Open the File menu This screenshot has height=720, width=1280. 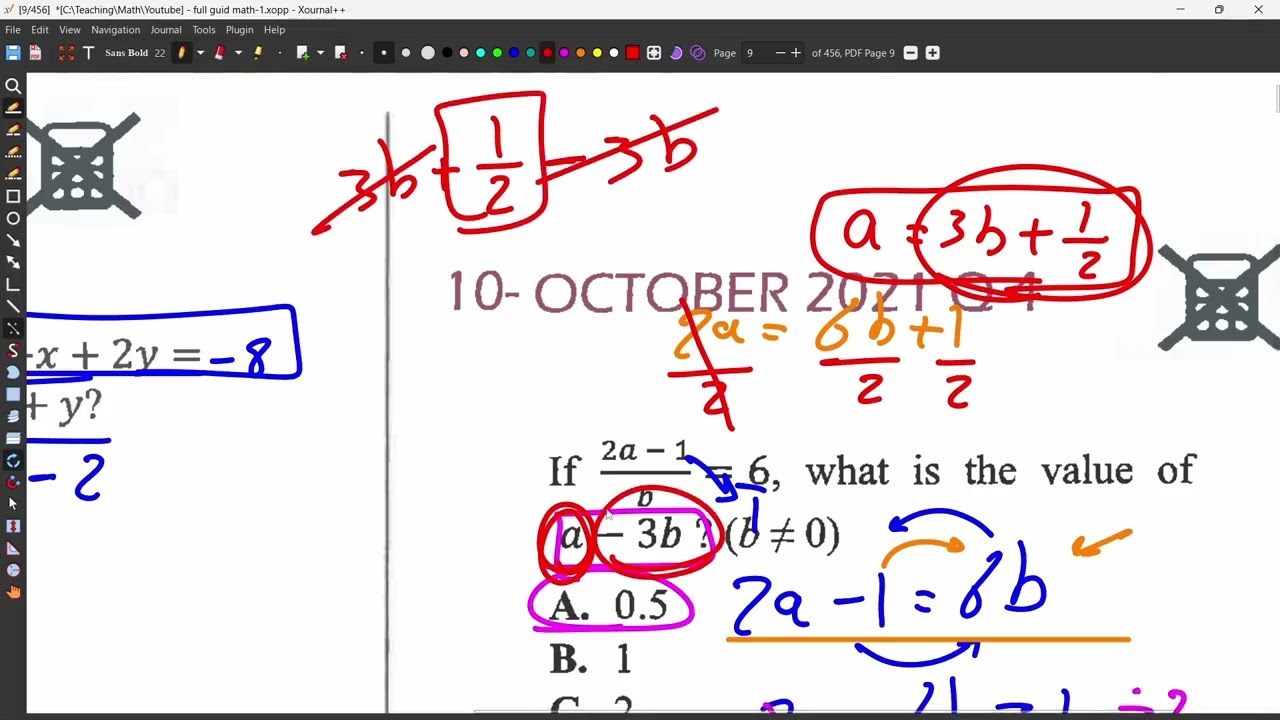[x=13, y=30]
